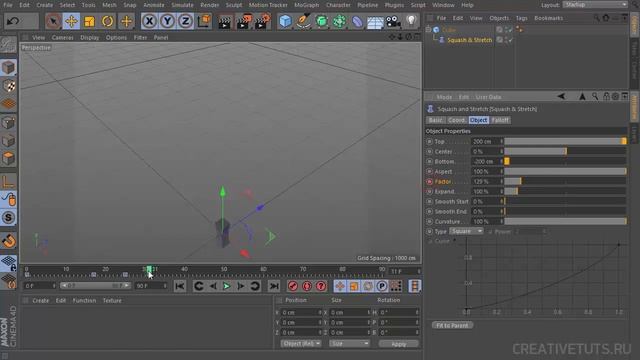
Task: Open Object Manager Tags menu
Action: (521, 18)
